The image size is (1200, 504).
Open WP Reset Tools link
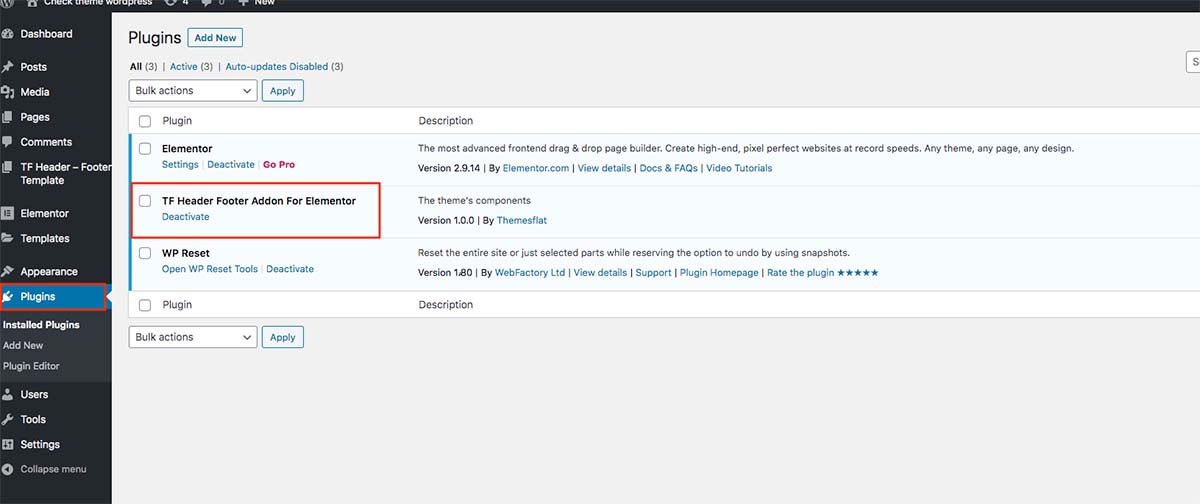(x=210, y=269)
